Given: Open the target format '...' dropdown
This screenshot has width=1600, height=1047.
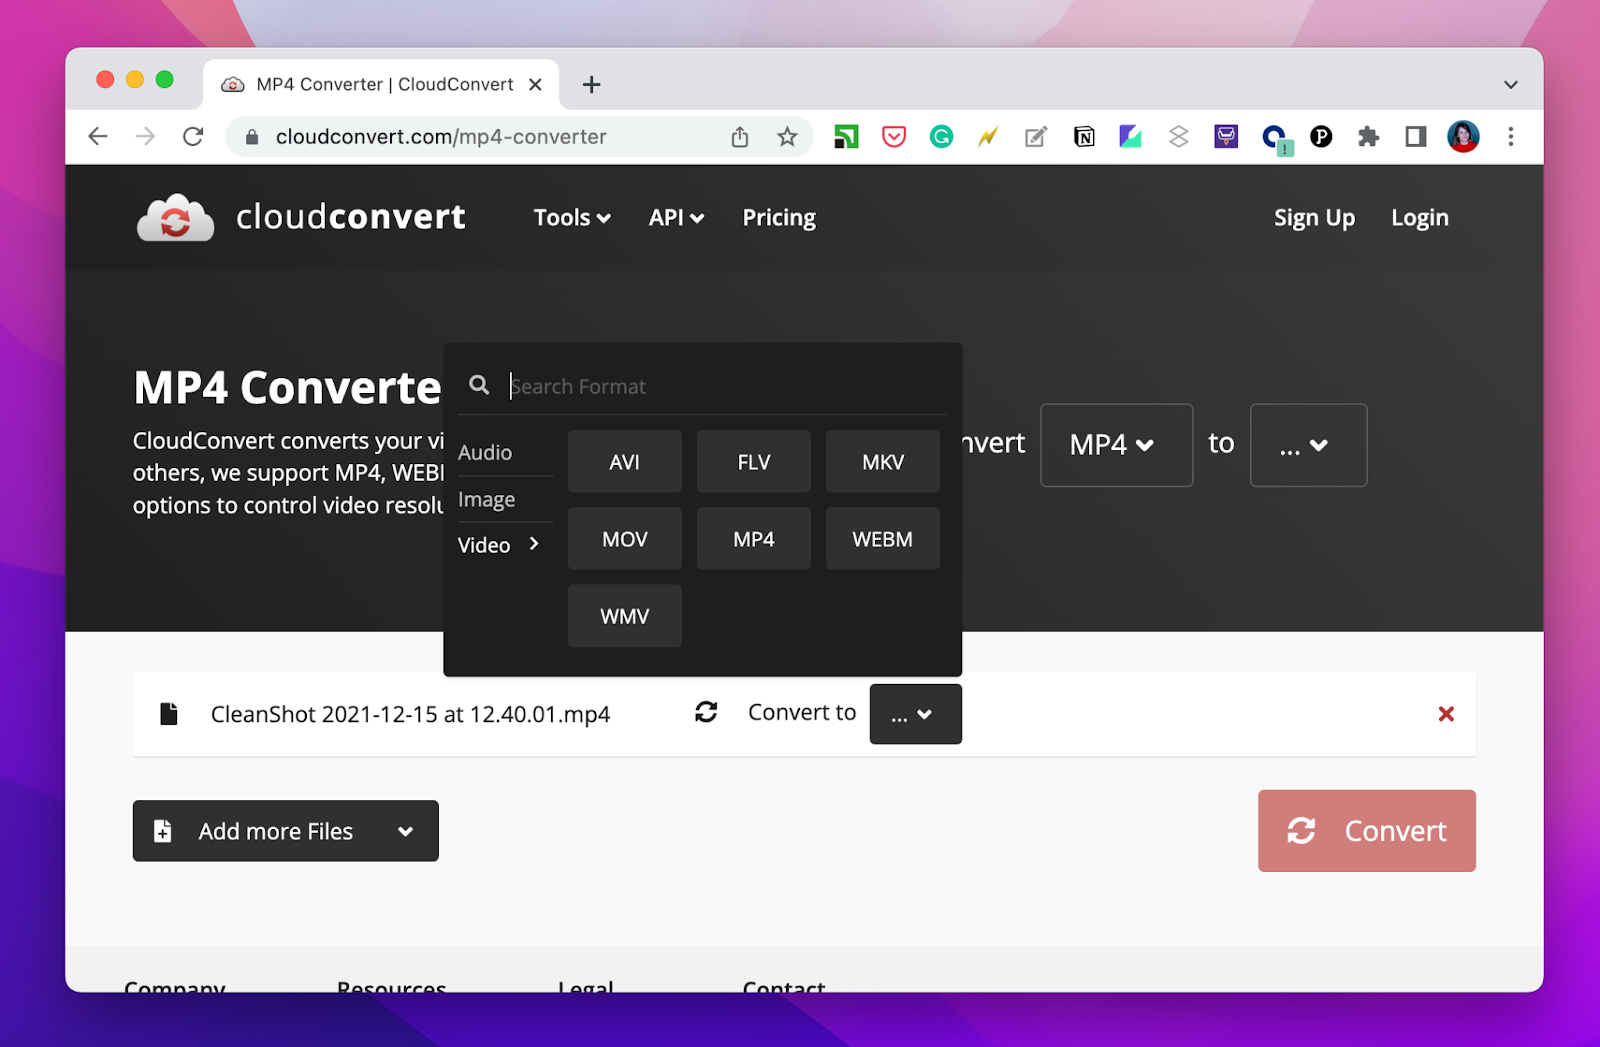Looking at the screenshot, I should (1308, 445).
